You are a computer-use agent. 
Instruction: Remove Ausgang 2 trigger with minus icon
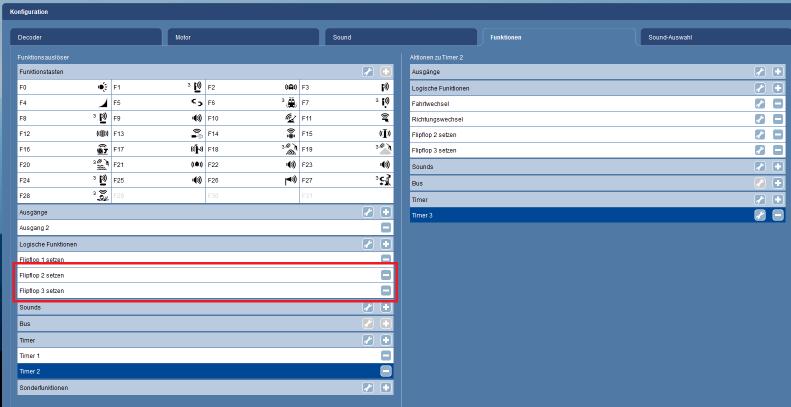[386, 228]
